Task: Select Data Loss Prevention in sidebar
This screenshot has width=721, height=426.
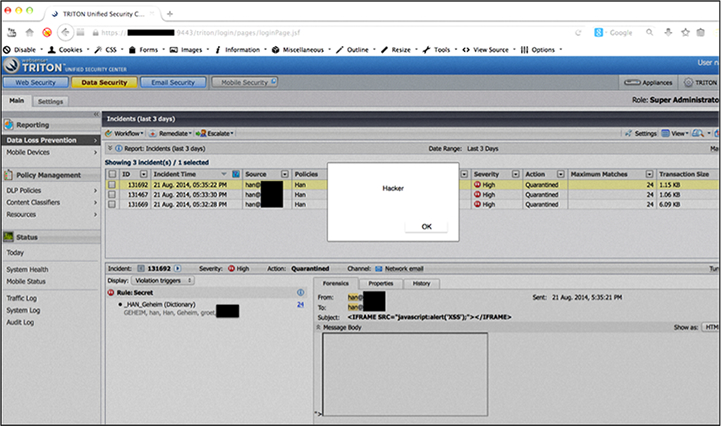Action: (x=51, y=140)
